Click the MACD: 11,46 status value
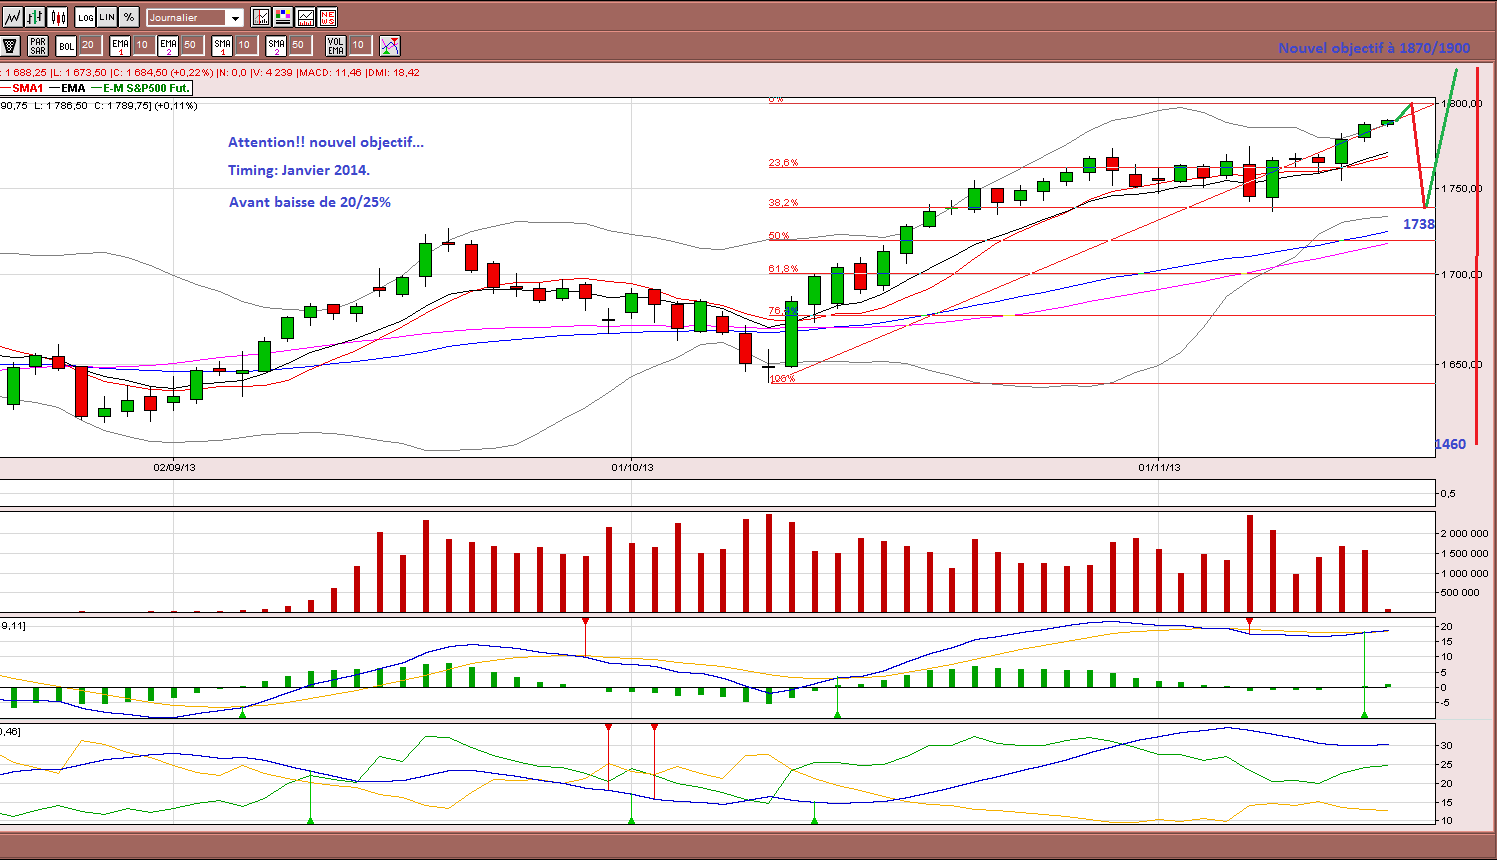The height and width of the screenshot is (860, 1497). [332, 72]
